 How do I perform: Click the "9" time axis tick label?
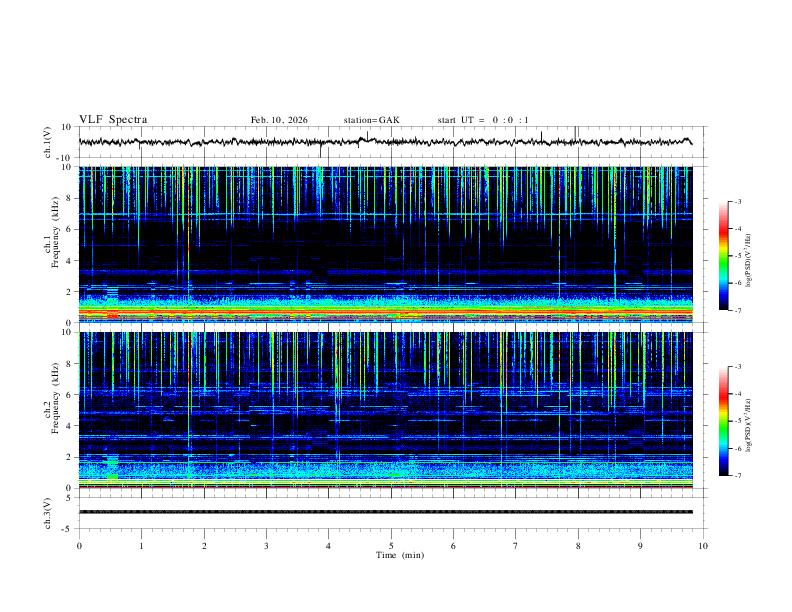point(640,546)
